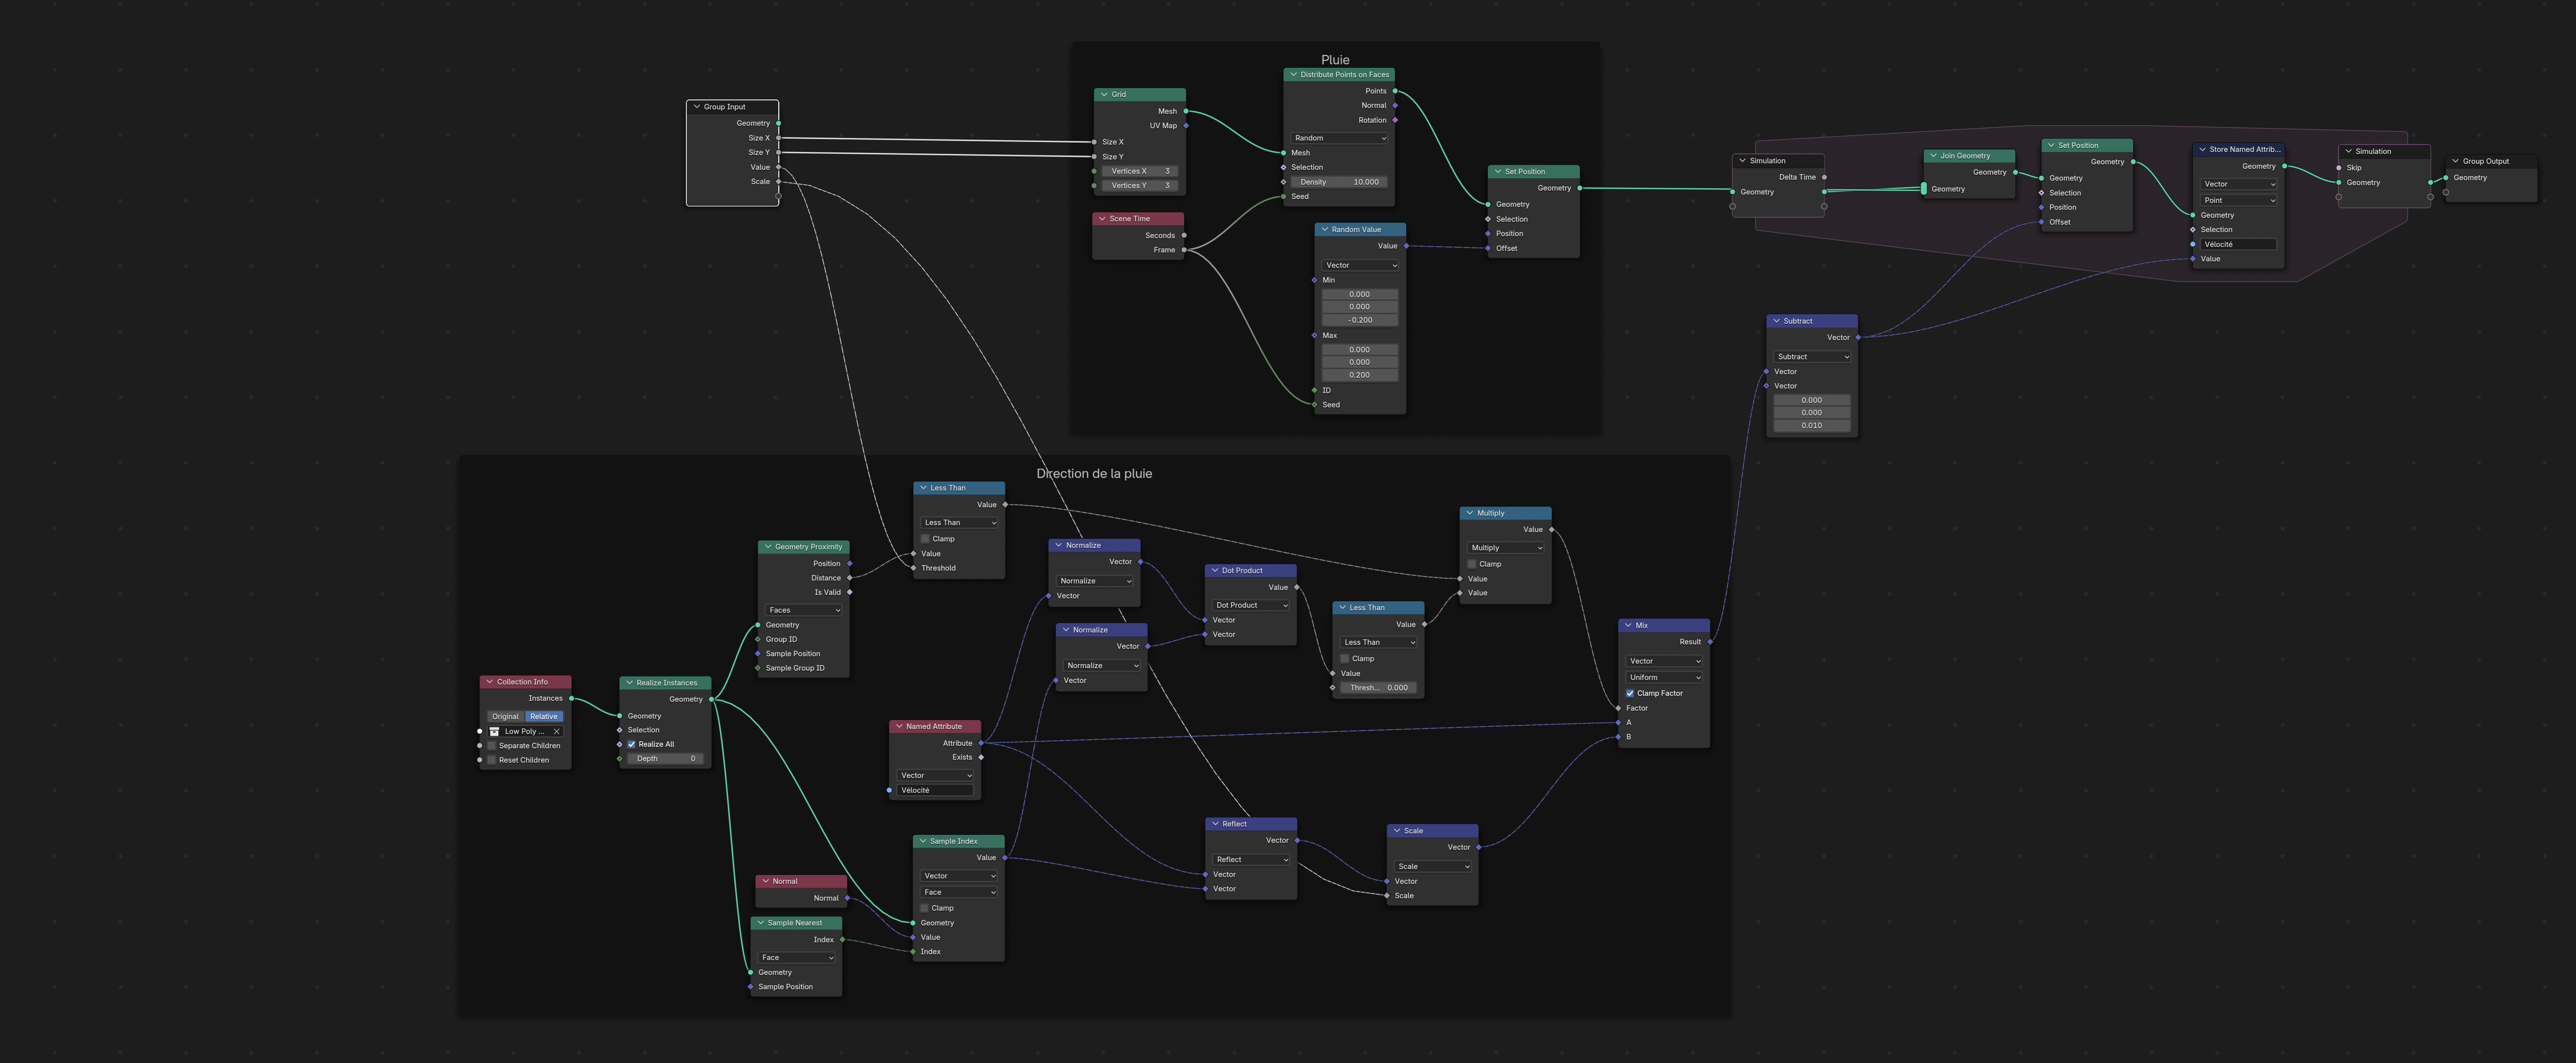
Task: Click the Pluie frame label
Action: coord(1335,60)
